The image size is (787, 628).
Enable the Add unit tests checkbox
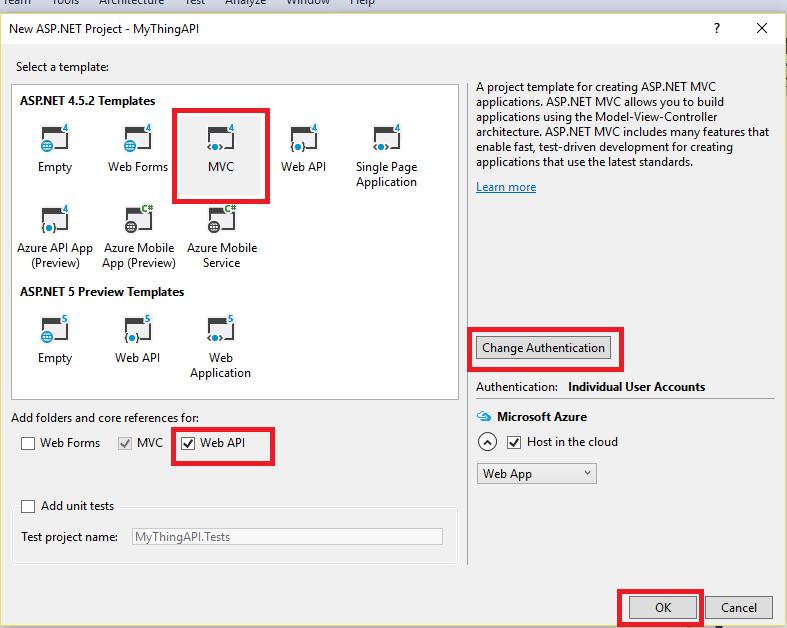29,506
